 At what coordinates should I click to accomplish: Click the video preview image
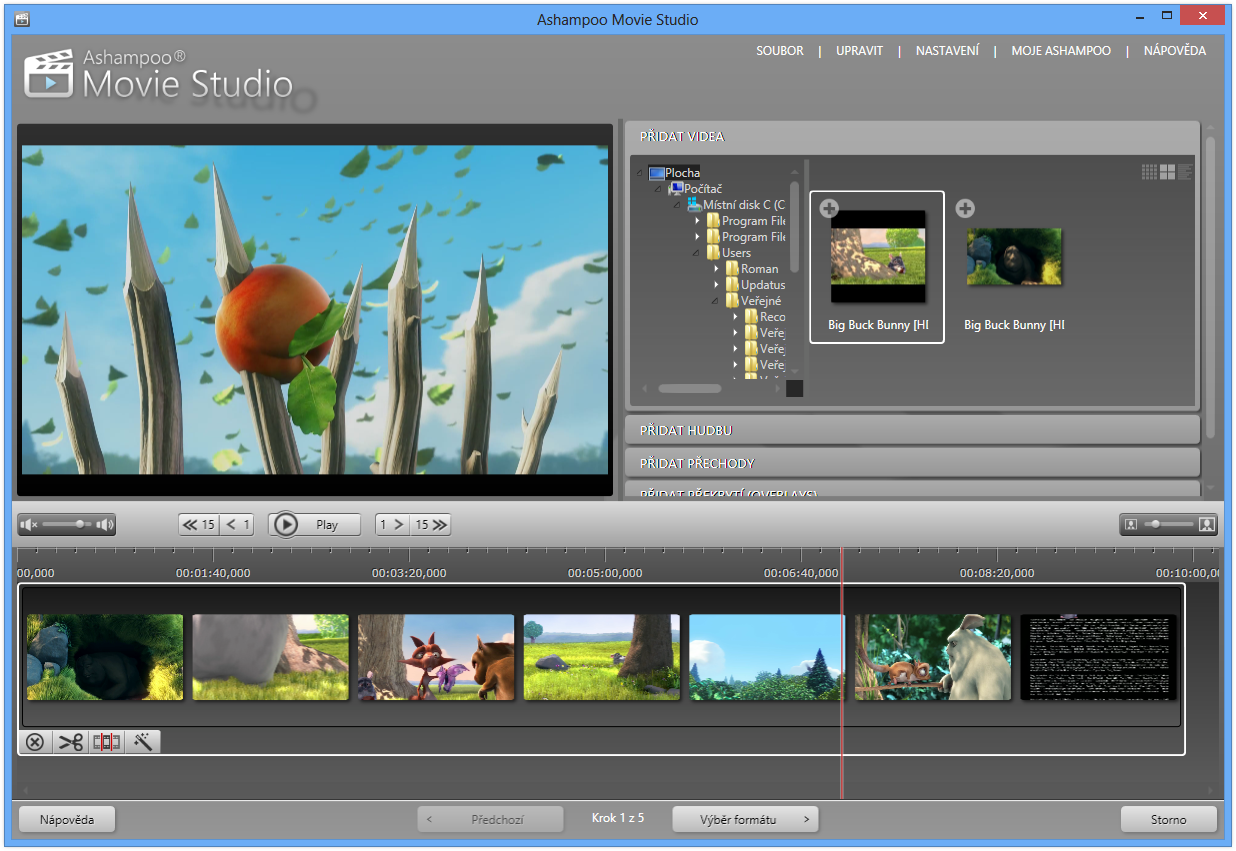[315, 310]
